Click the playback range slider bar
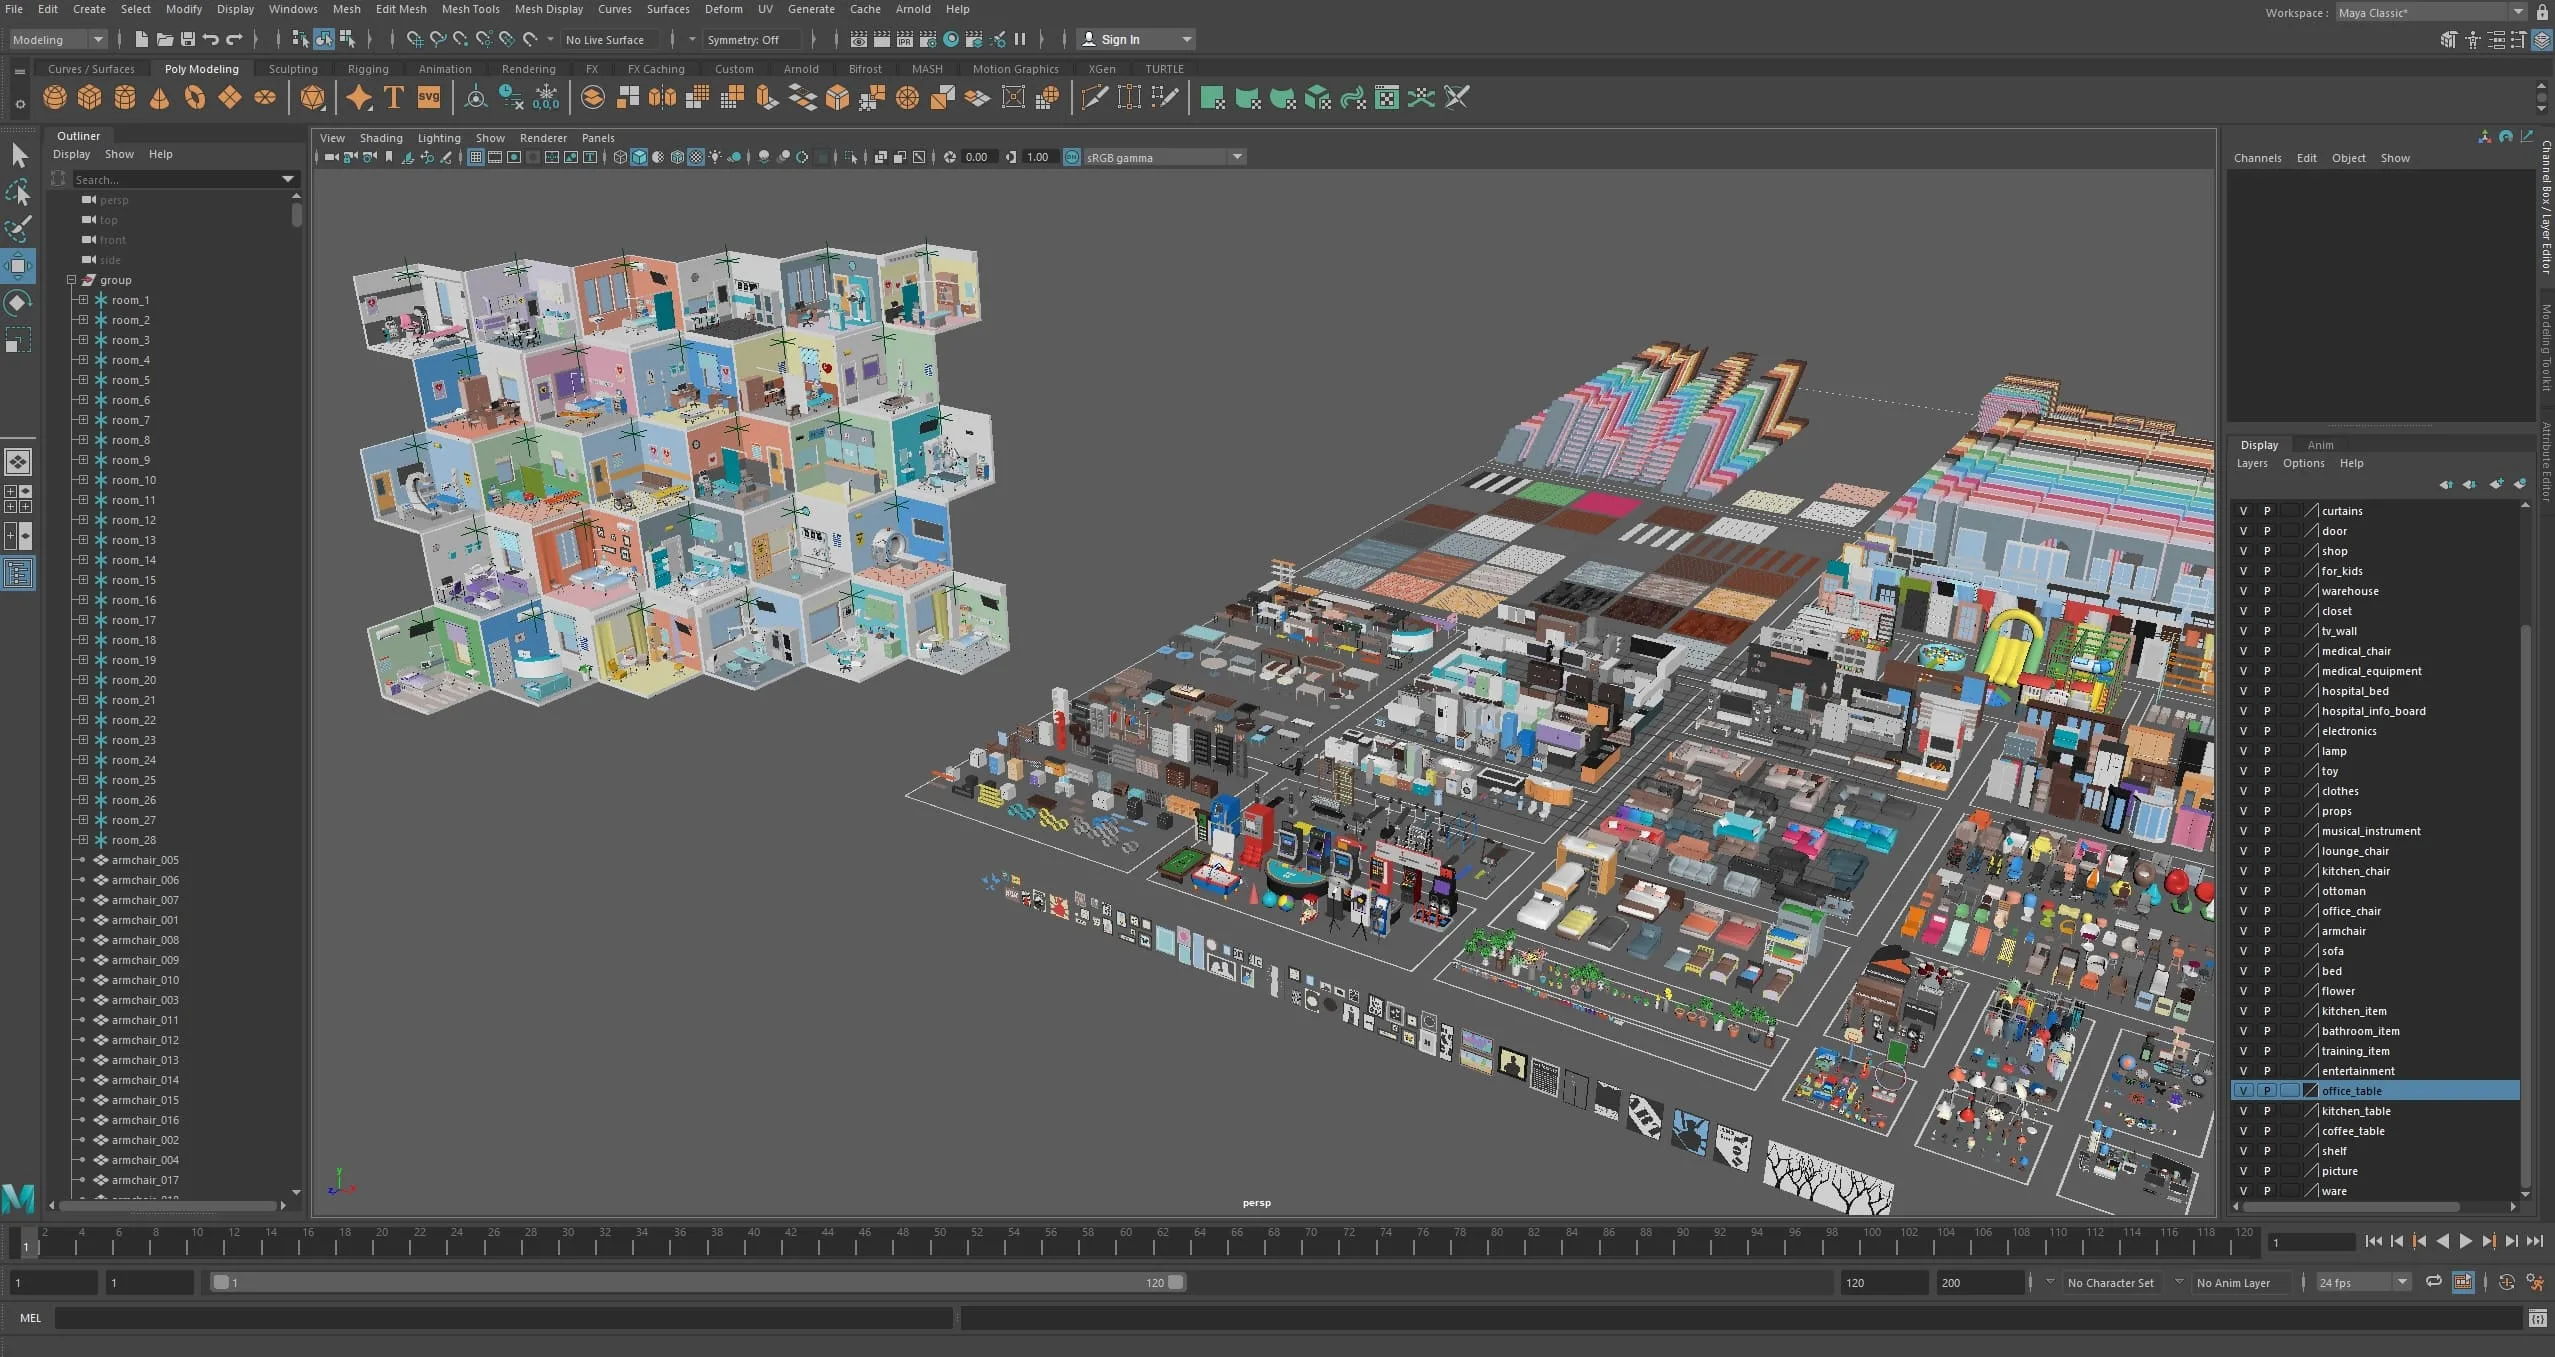This screenshot has height=1357, width=2555. point(698,1282)
